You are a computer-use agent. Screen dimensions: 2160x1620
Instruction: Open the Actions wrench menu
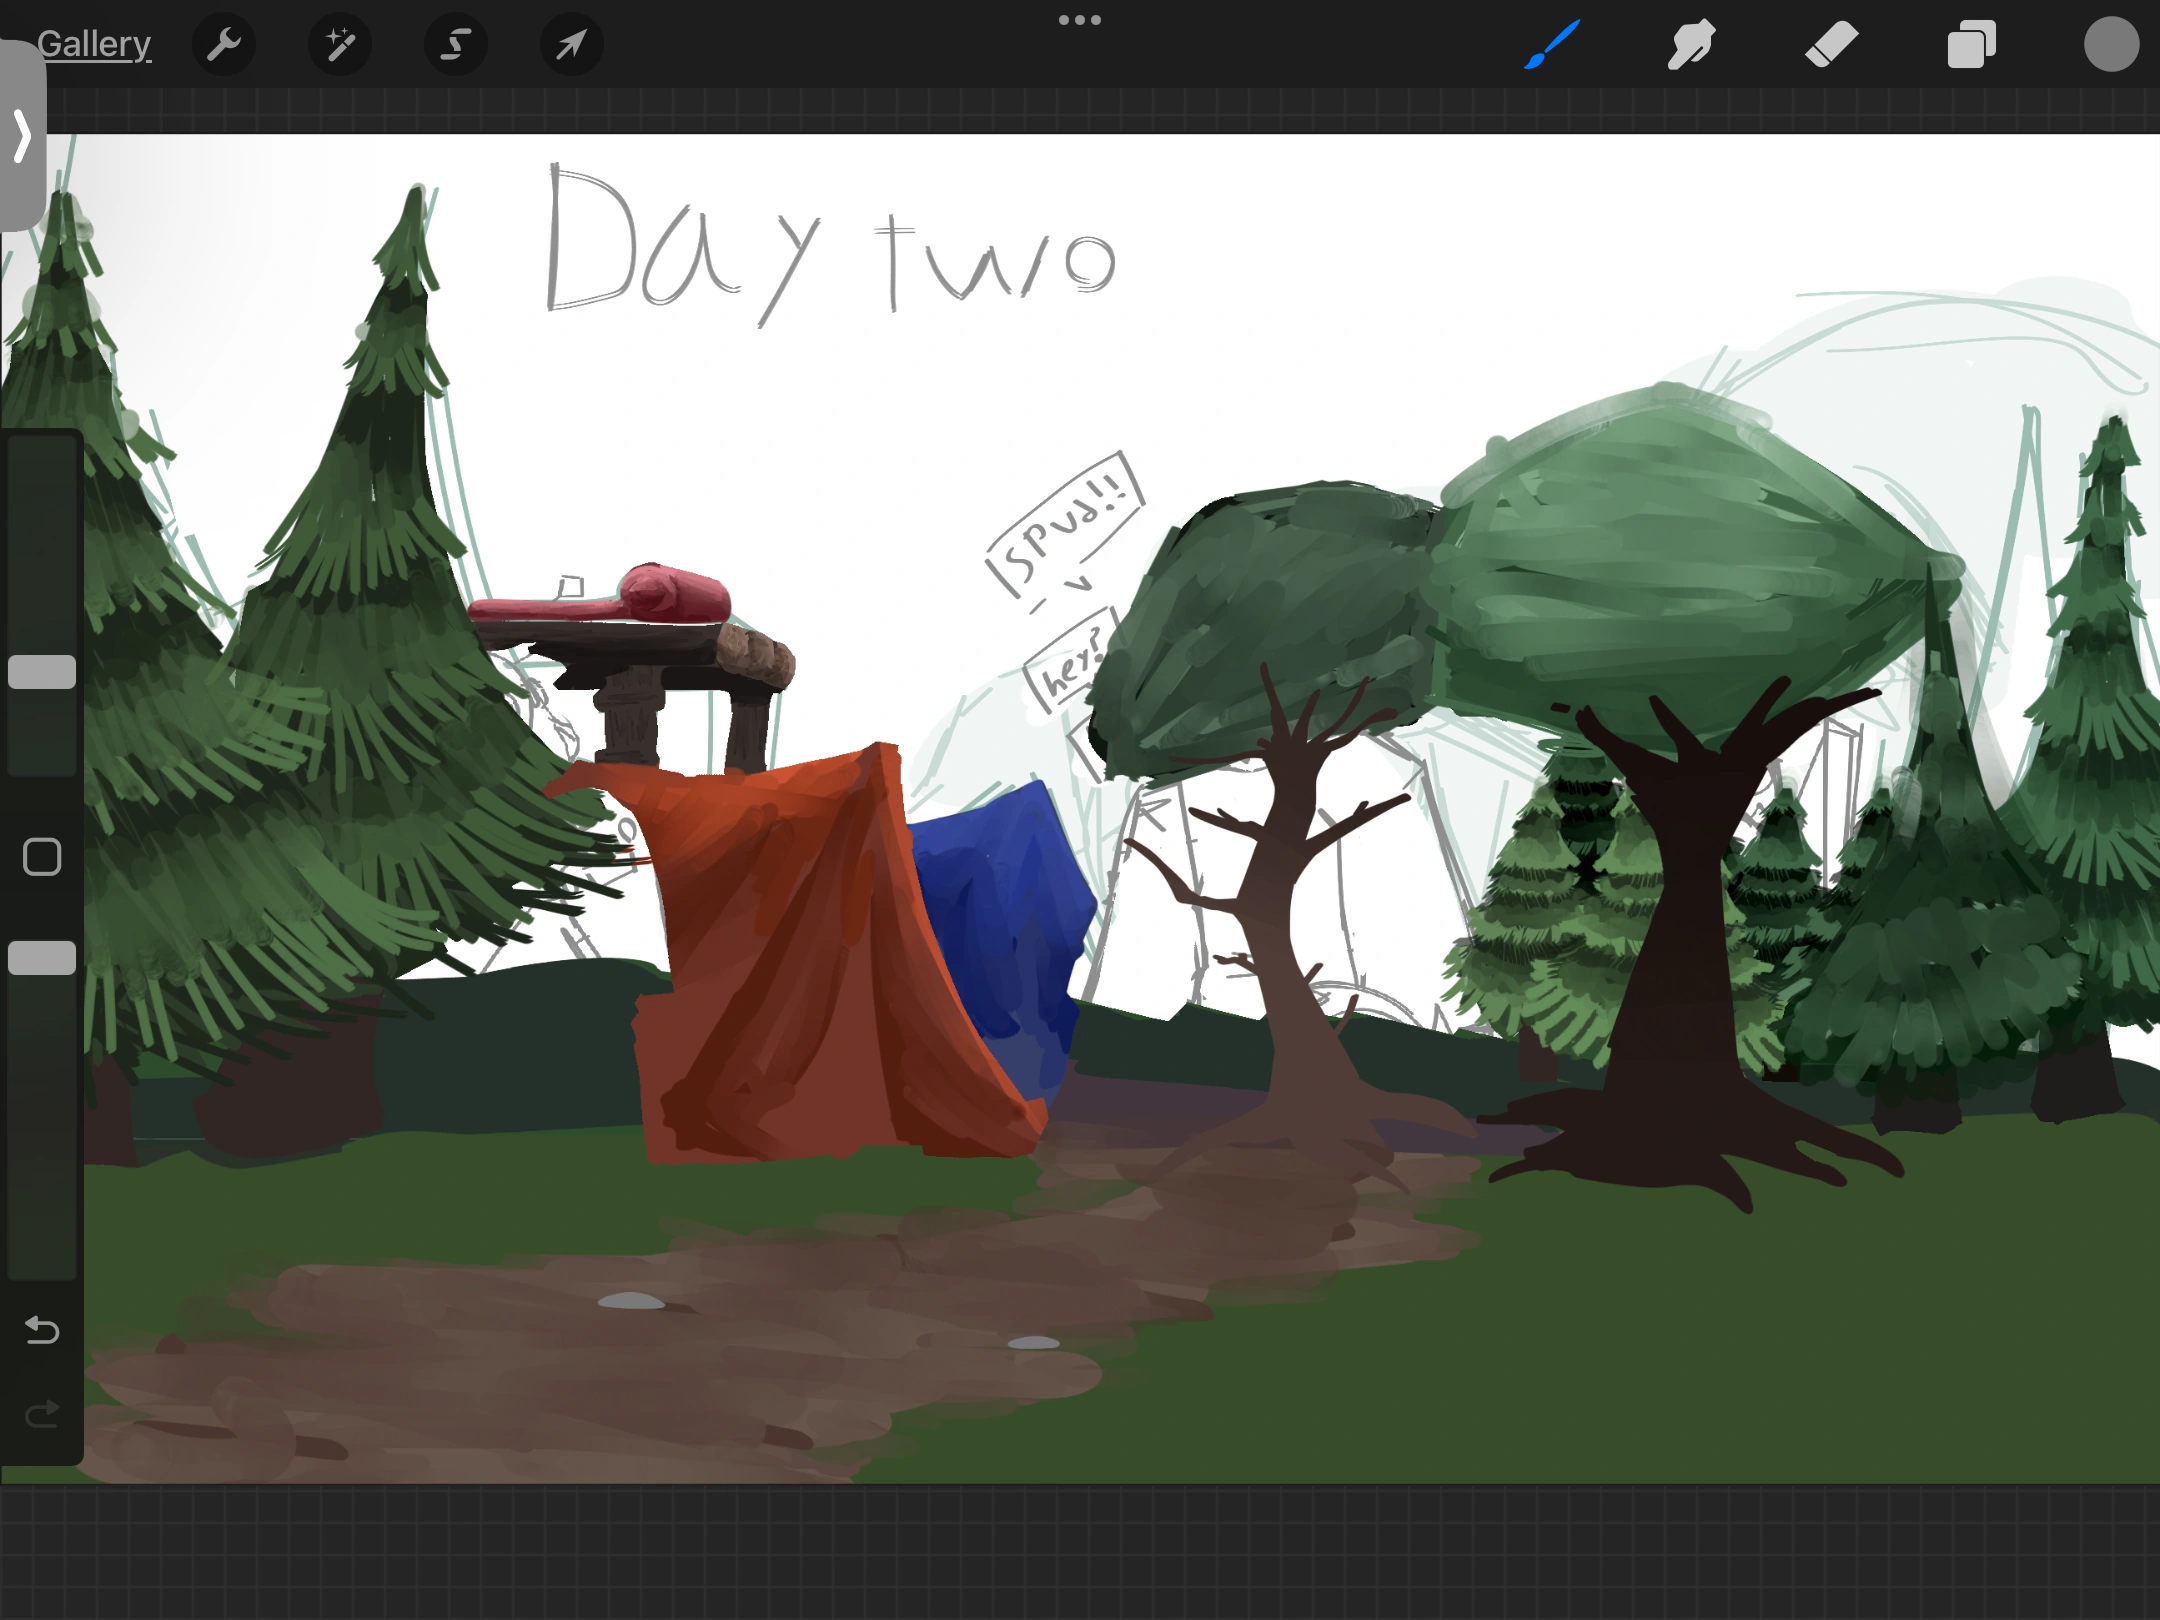click(x=224, y=45)
